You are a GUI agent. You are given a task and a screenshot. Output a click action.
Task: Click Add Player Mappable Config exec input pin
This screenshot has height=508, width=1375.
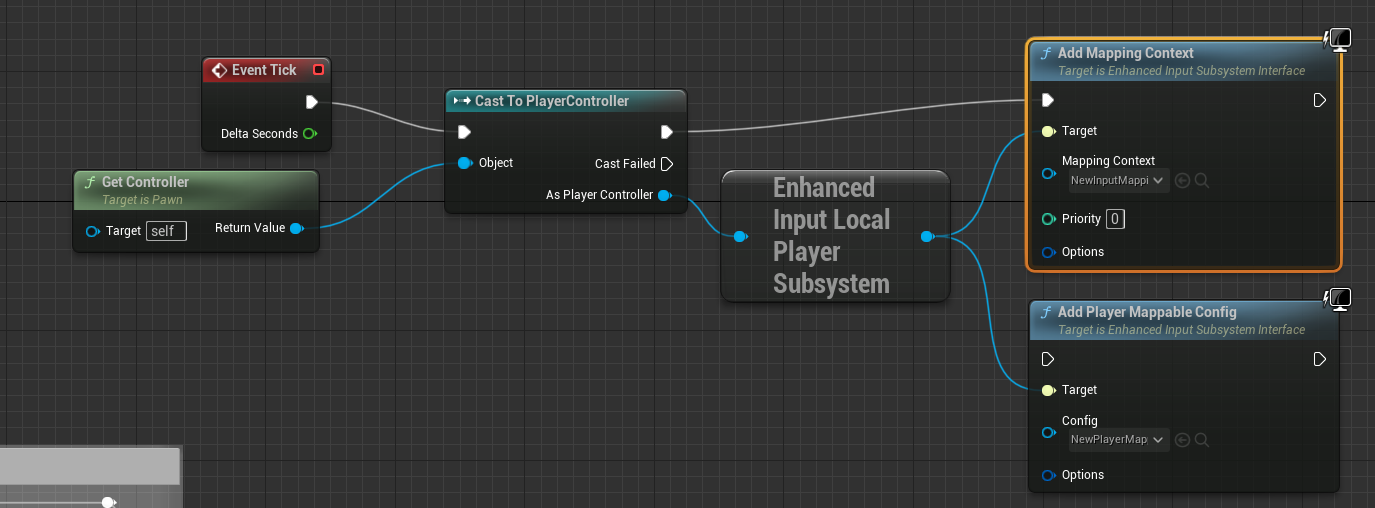tap(1048, 359)
